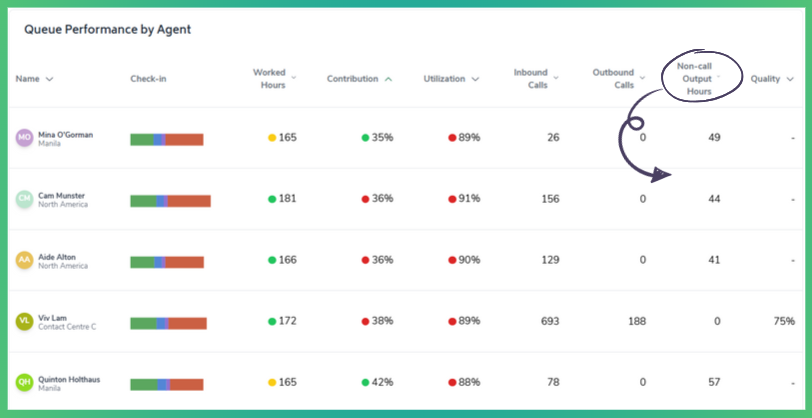The width and height of the screenshot is (812, 418).
Task: Open Mina O'Gorman's agent name
Action: coord(65,135)
